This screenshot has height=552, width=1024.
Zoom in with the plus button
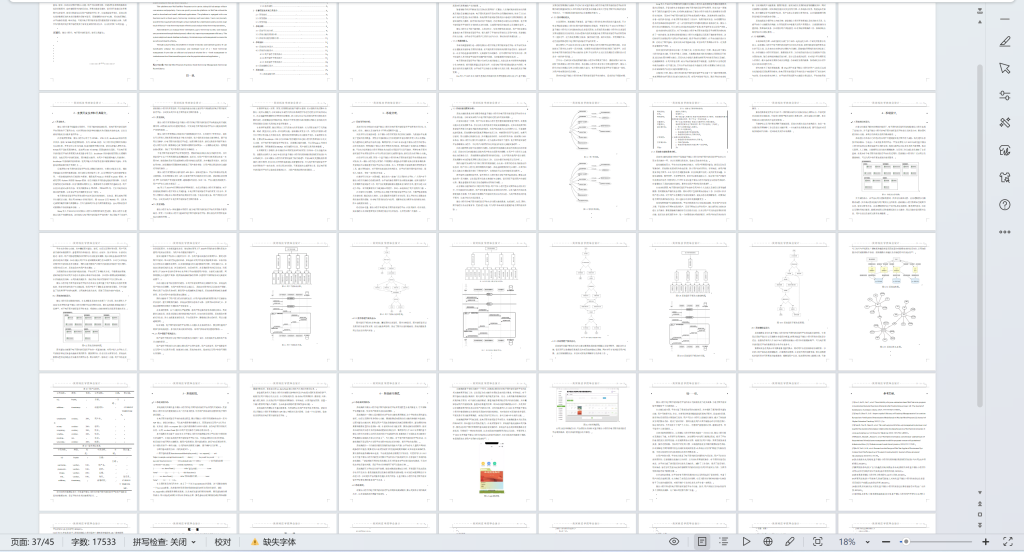(x=985, y=542)
